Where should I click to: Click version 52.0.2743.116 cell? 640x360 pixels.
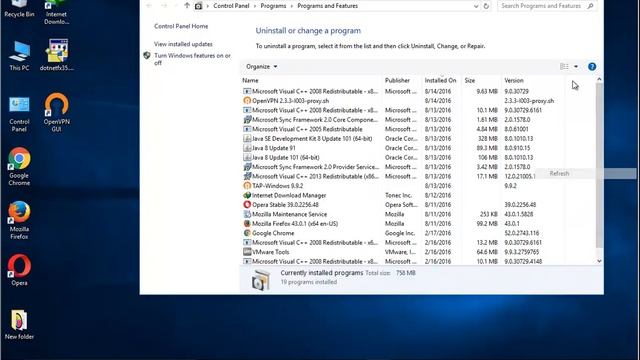coord(522,233)
